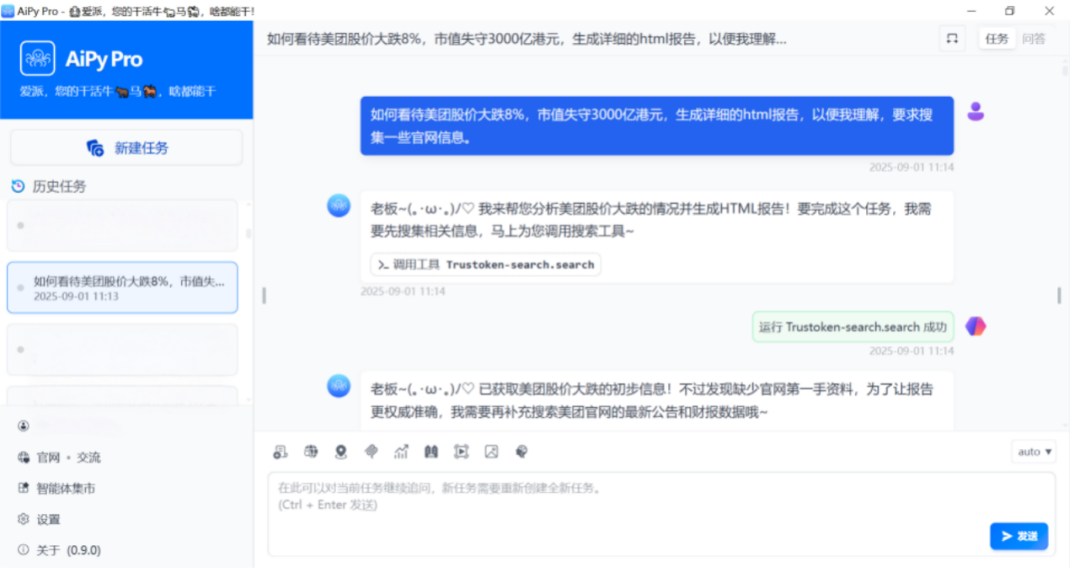The image size is (1080, 583).
Task: Click the trending chart toolbar icon
Action: 401,452
